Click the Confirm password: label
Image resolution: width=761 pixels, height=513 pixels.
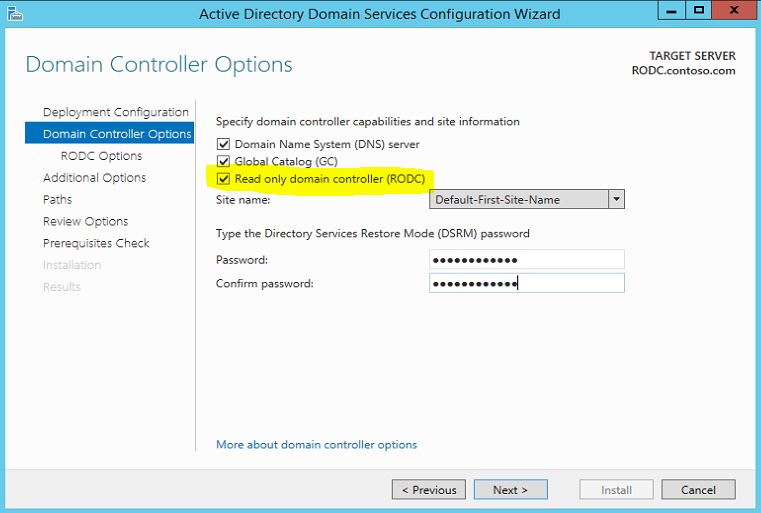(265, 283)
